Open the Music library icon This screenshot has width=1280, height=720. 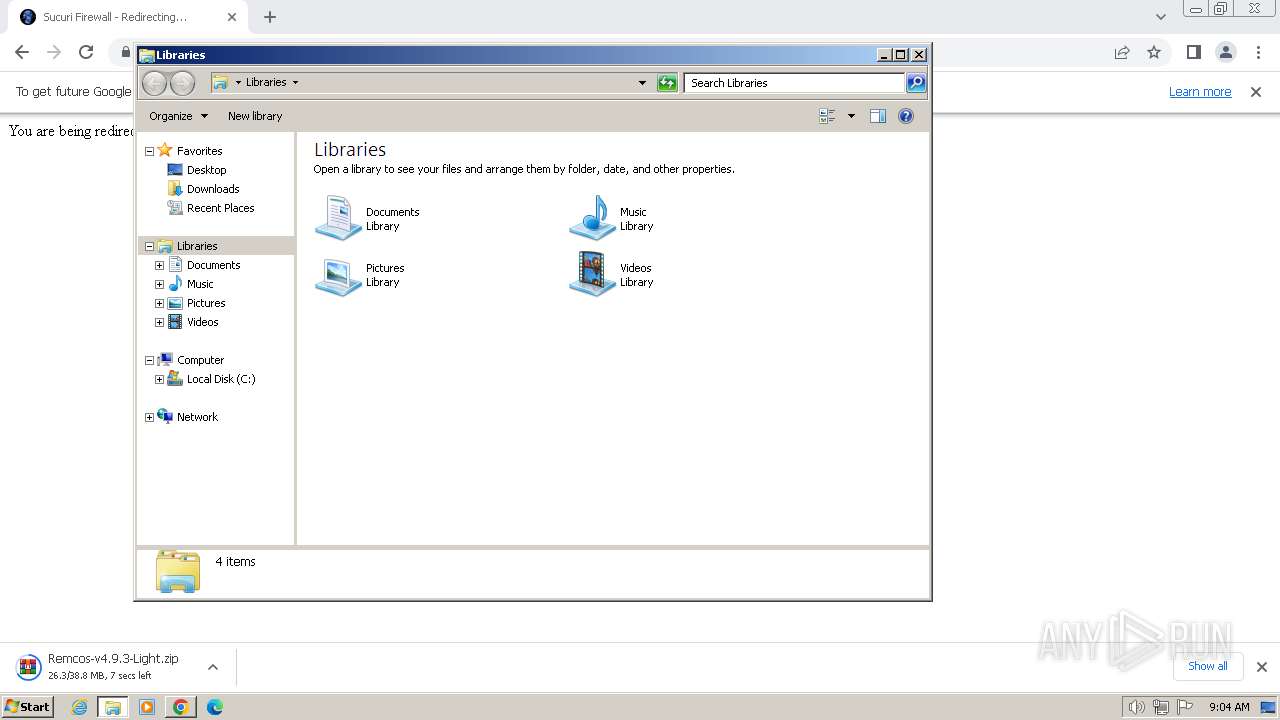[592, 218]
